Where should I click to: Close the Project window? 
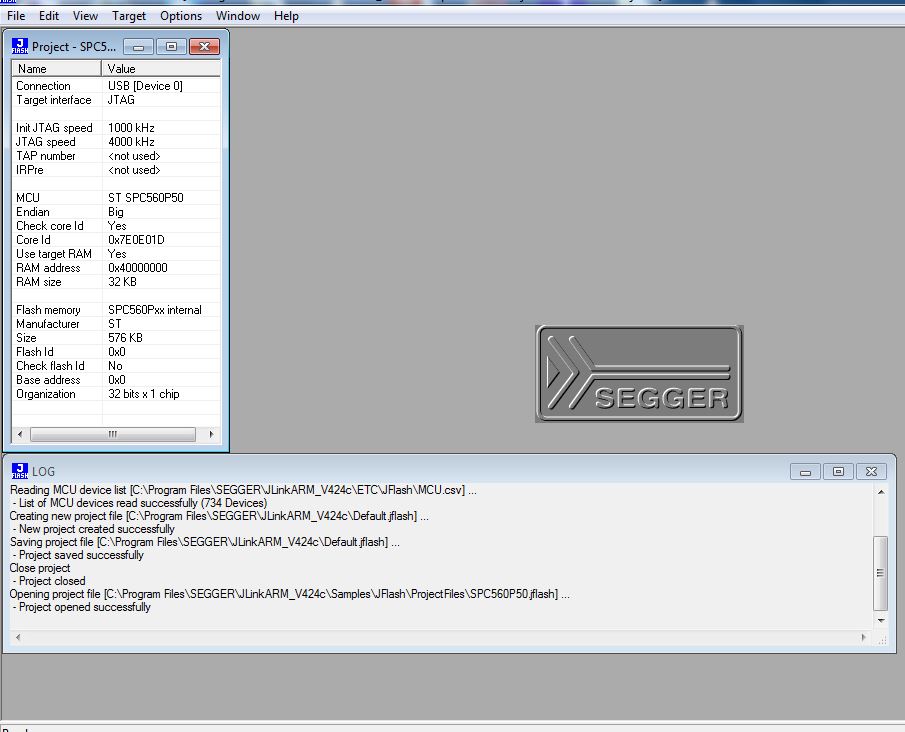(204, 47)
